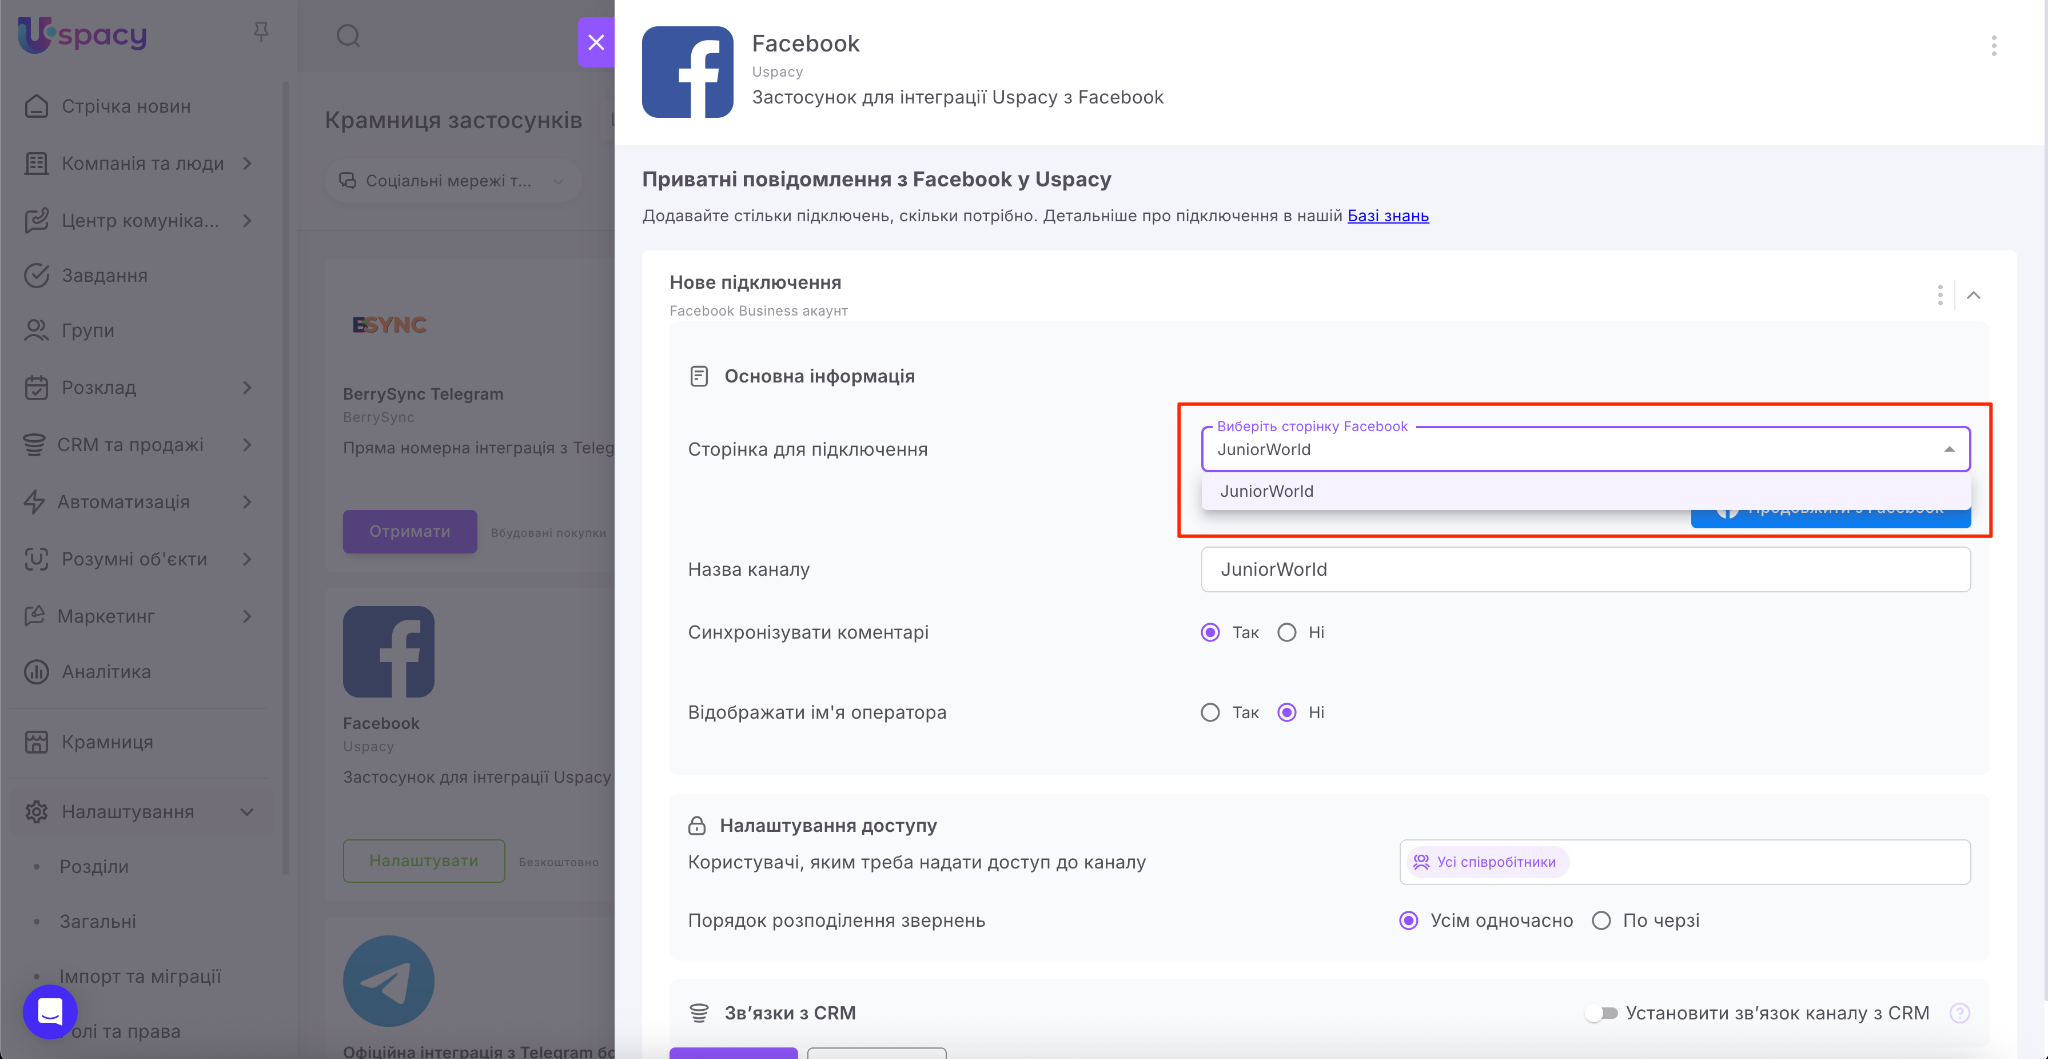Click the Отримати button for BerrySync

409,531
